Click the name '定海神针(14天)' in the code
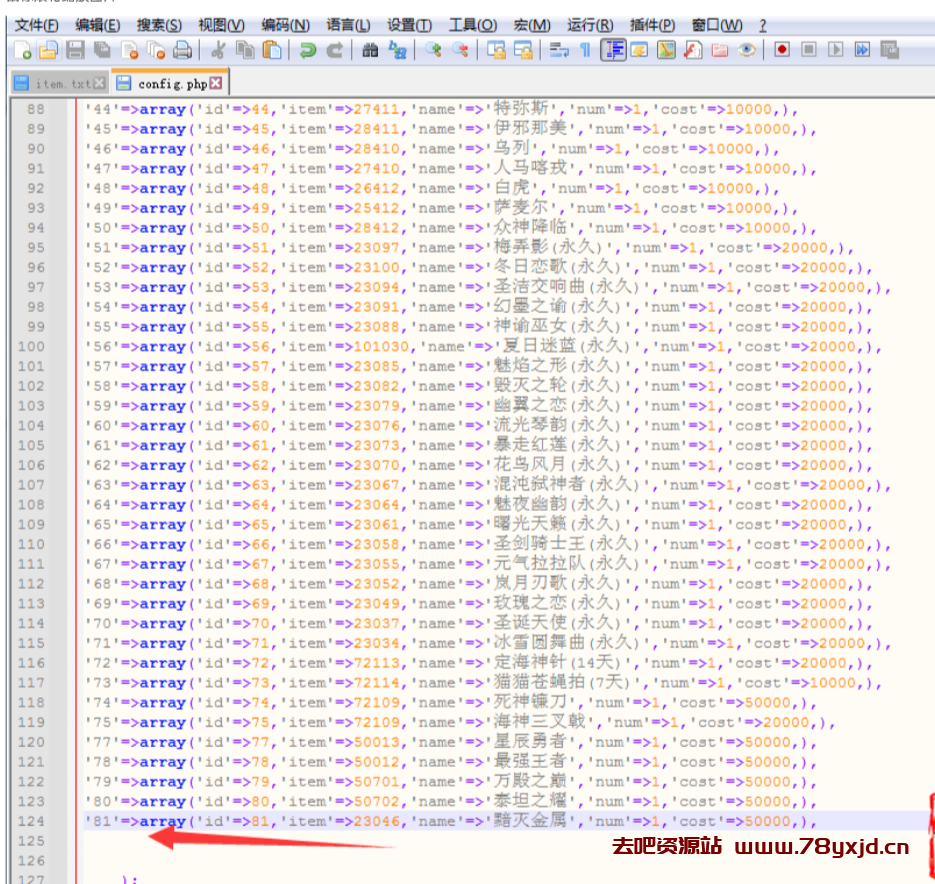The width and height of the screenshot is (935, 884). click(x=558, y=663)
